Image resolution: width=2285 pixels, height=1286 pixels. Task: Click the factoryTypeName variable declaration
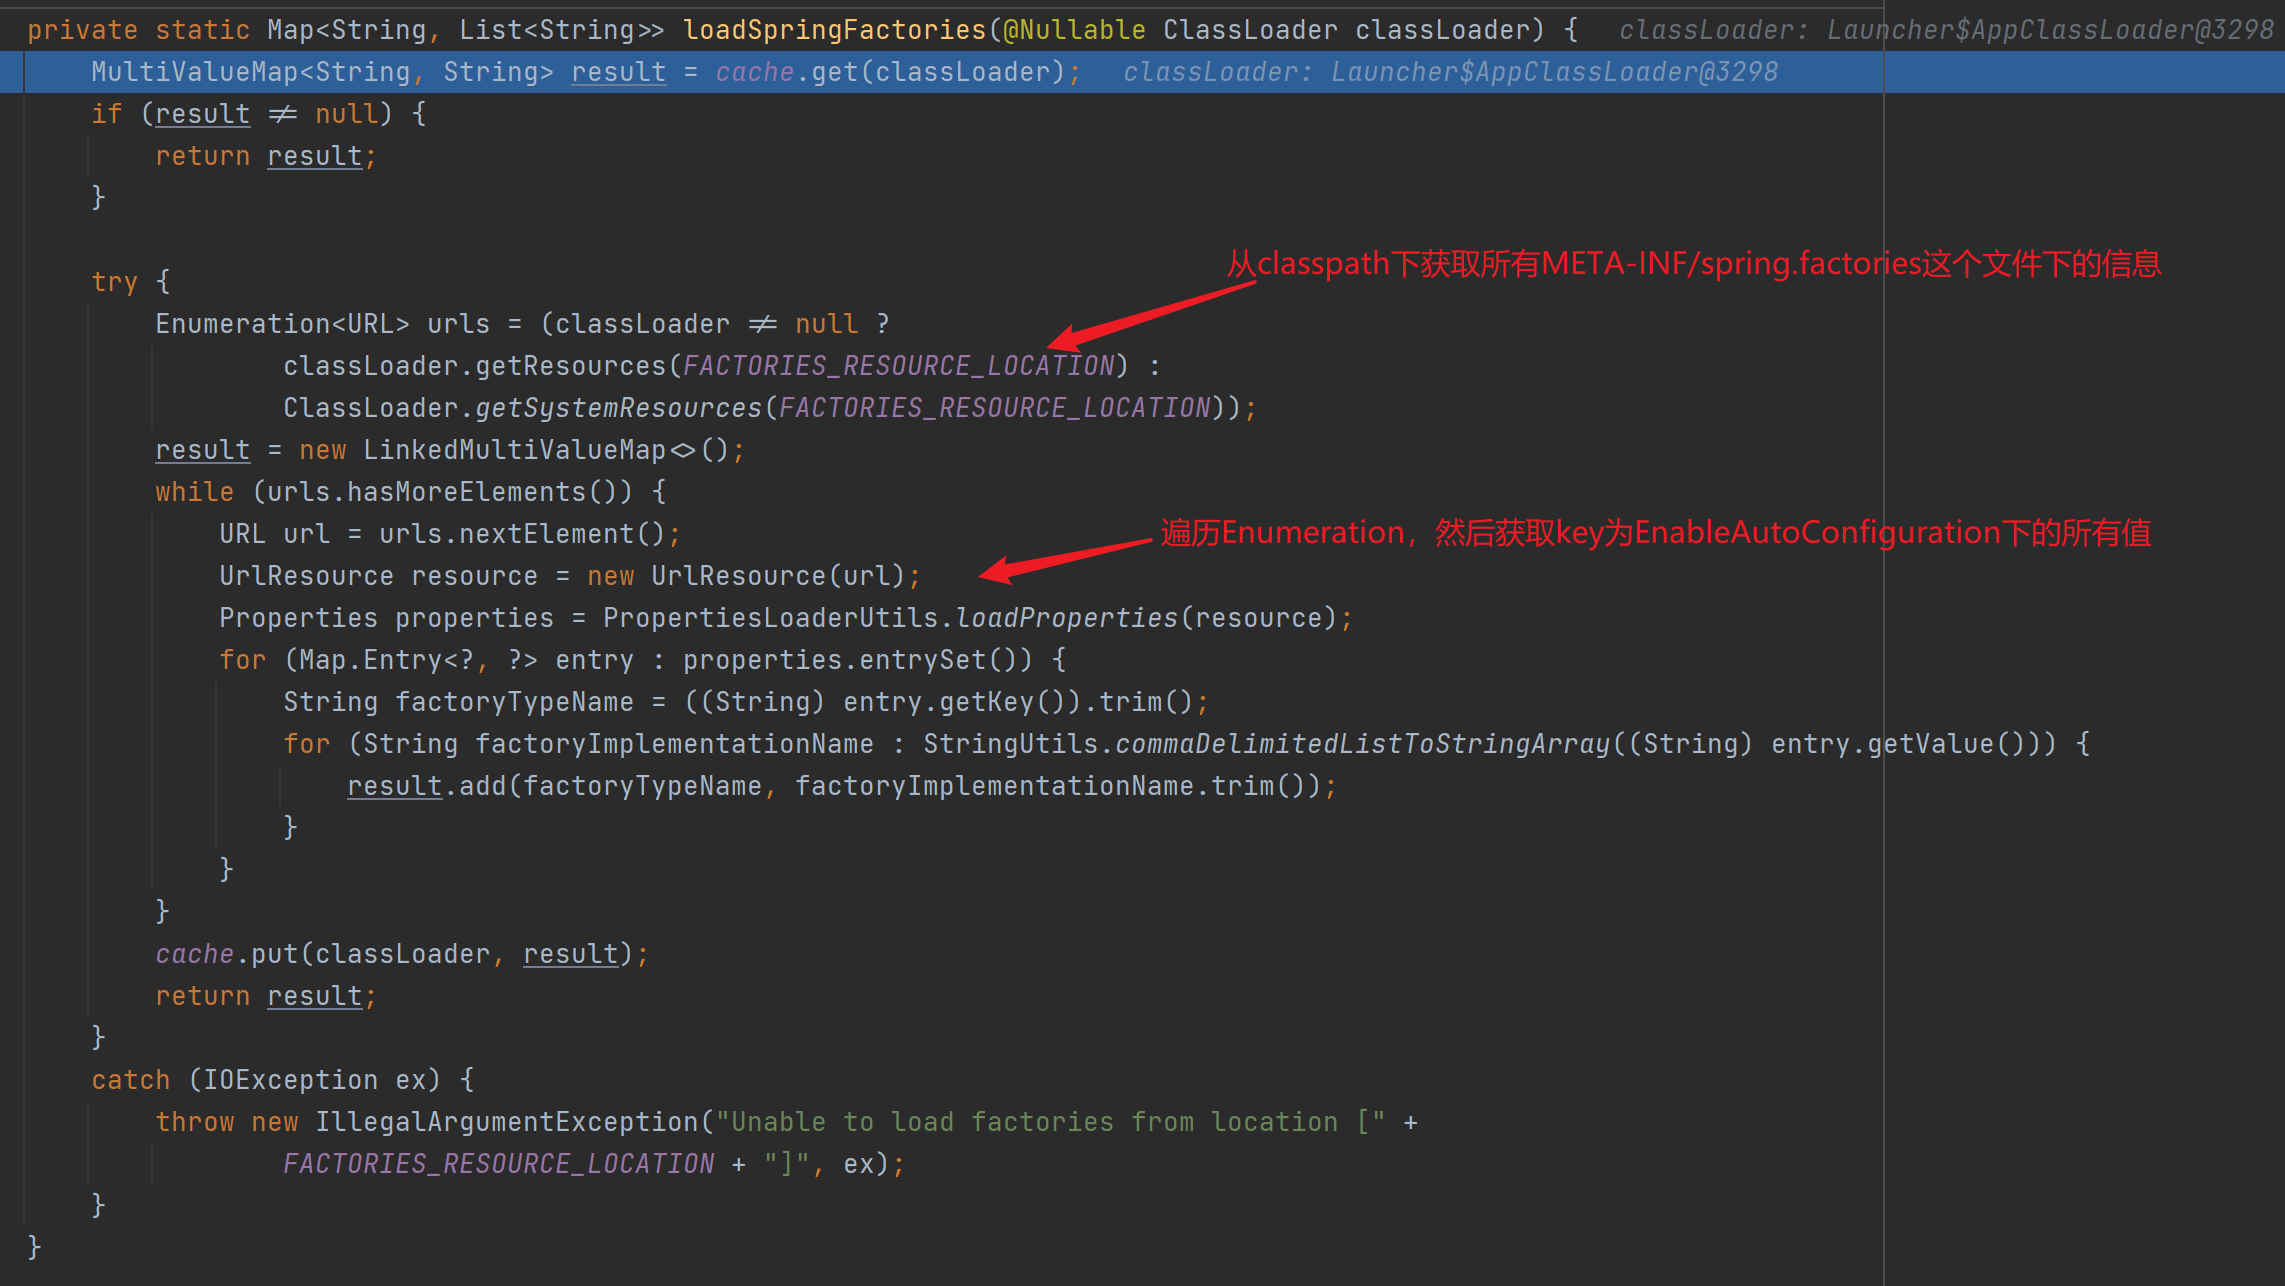click(x=513, y=702)
